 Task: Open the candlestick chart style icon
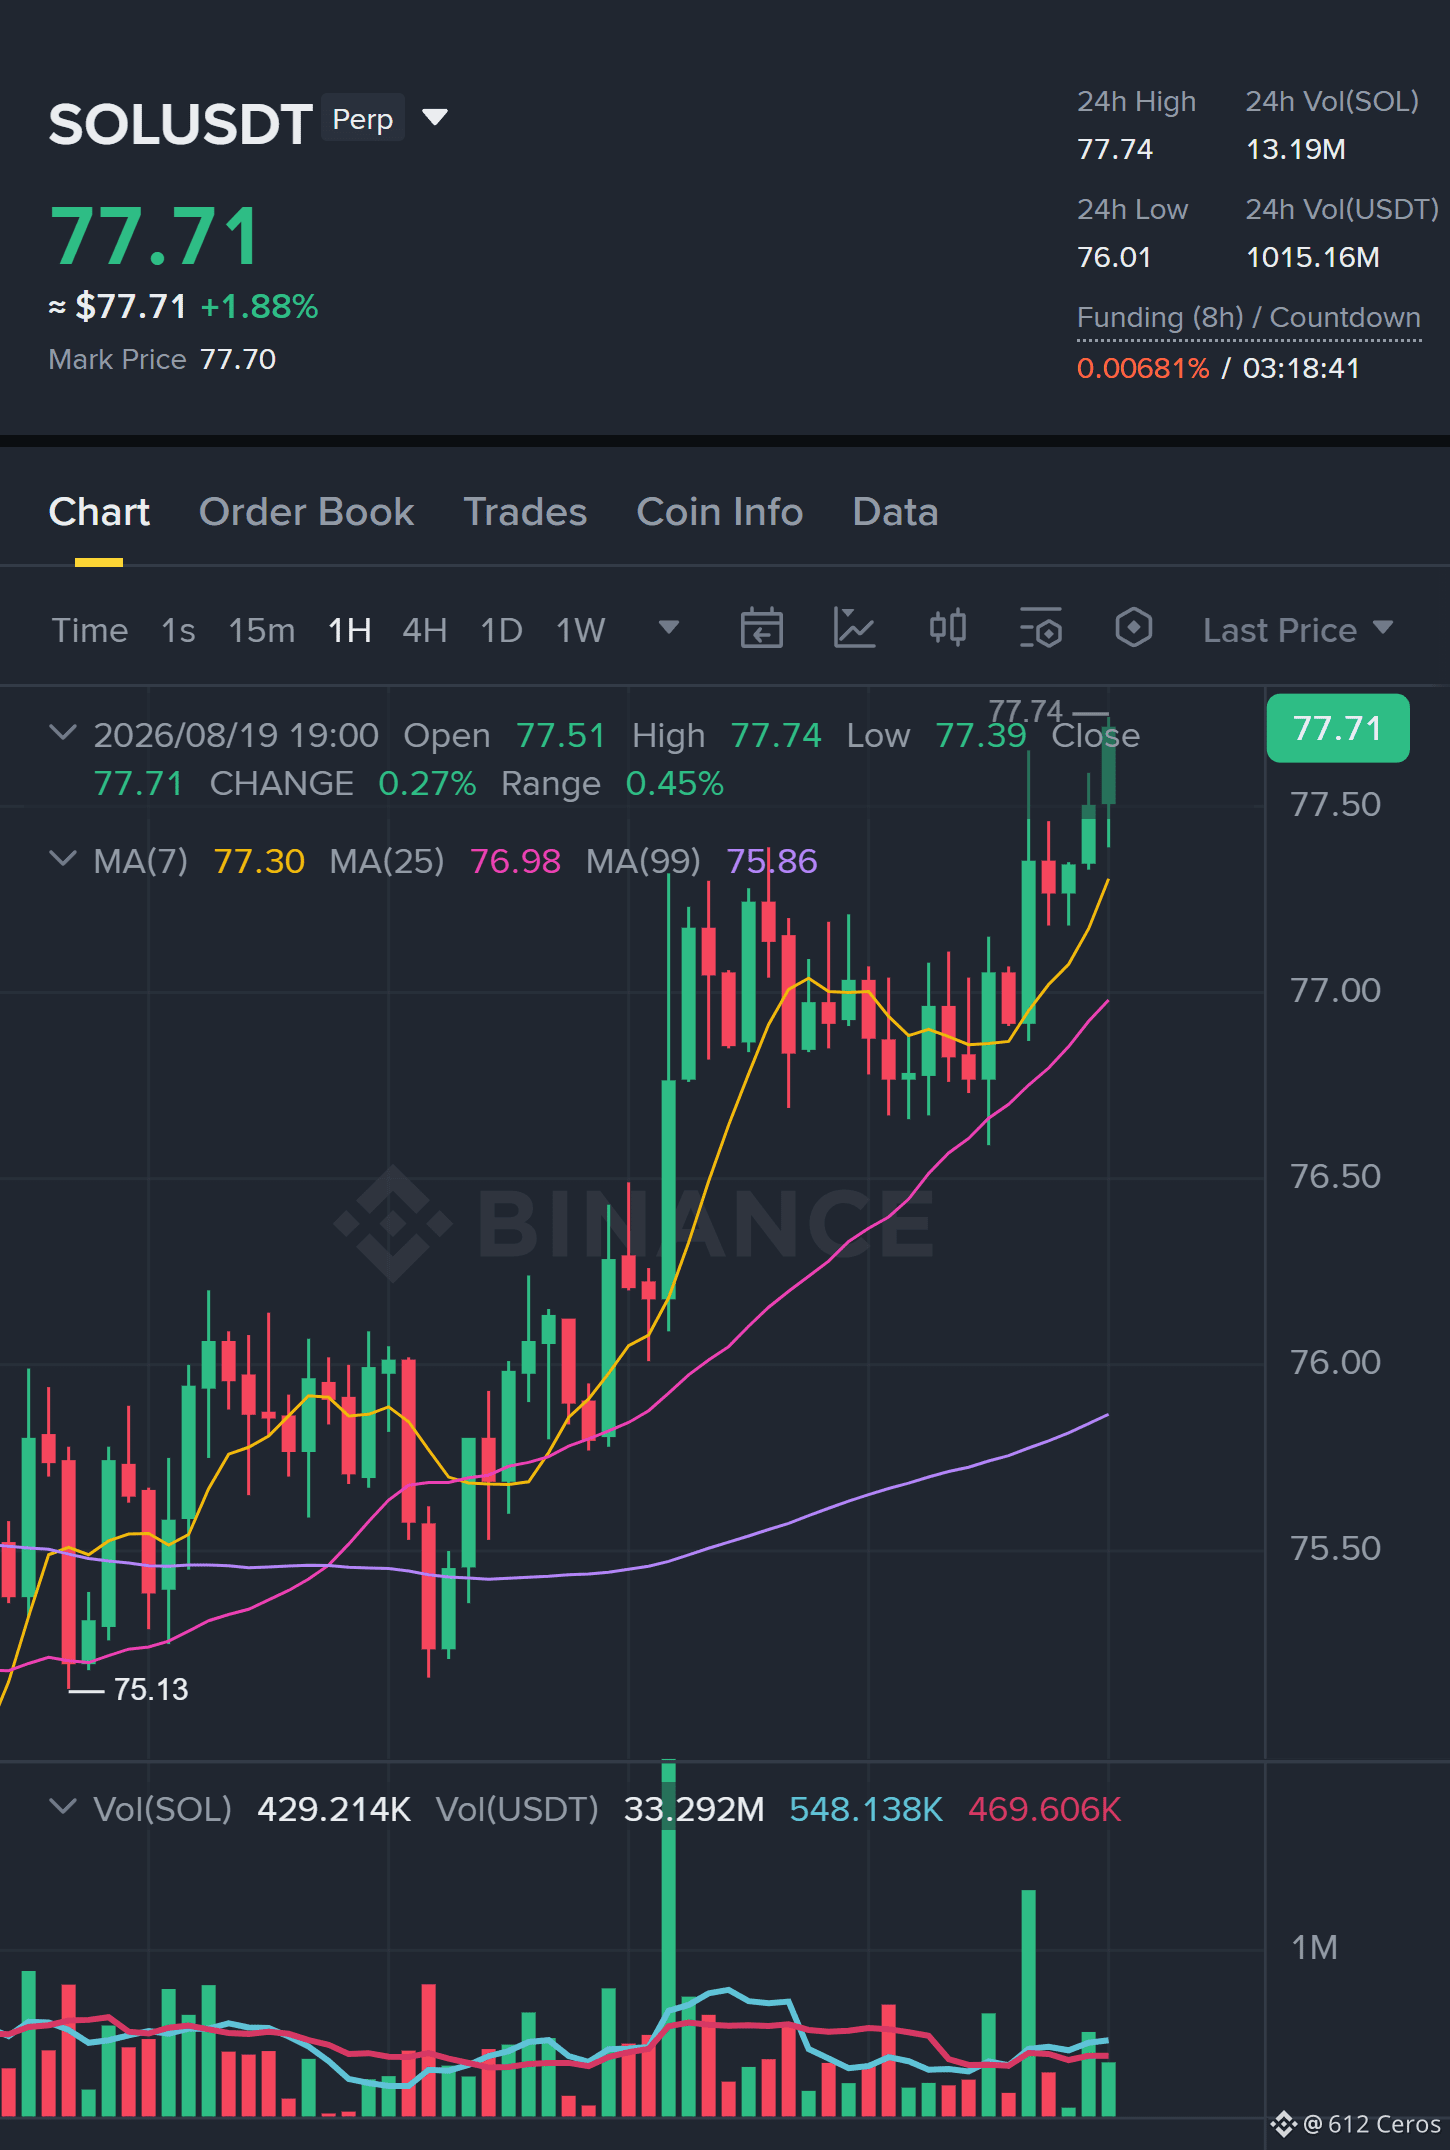[948, 628]
